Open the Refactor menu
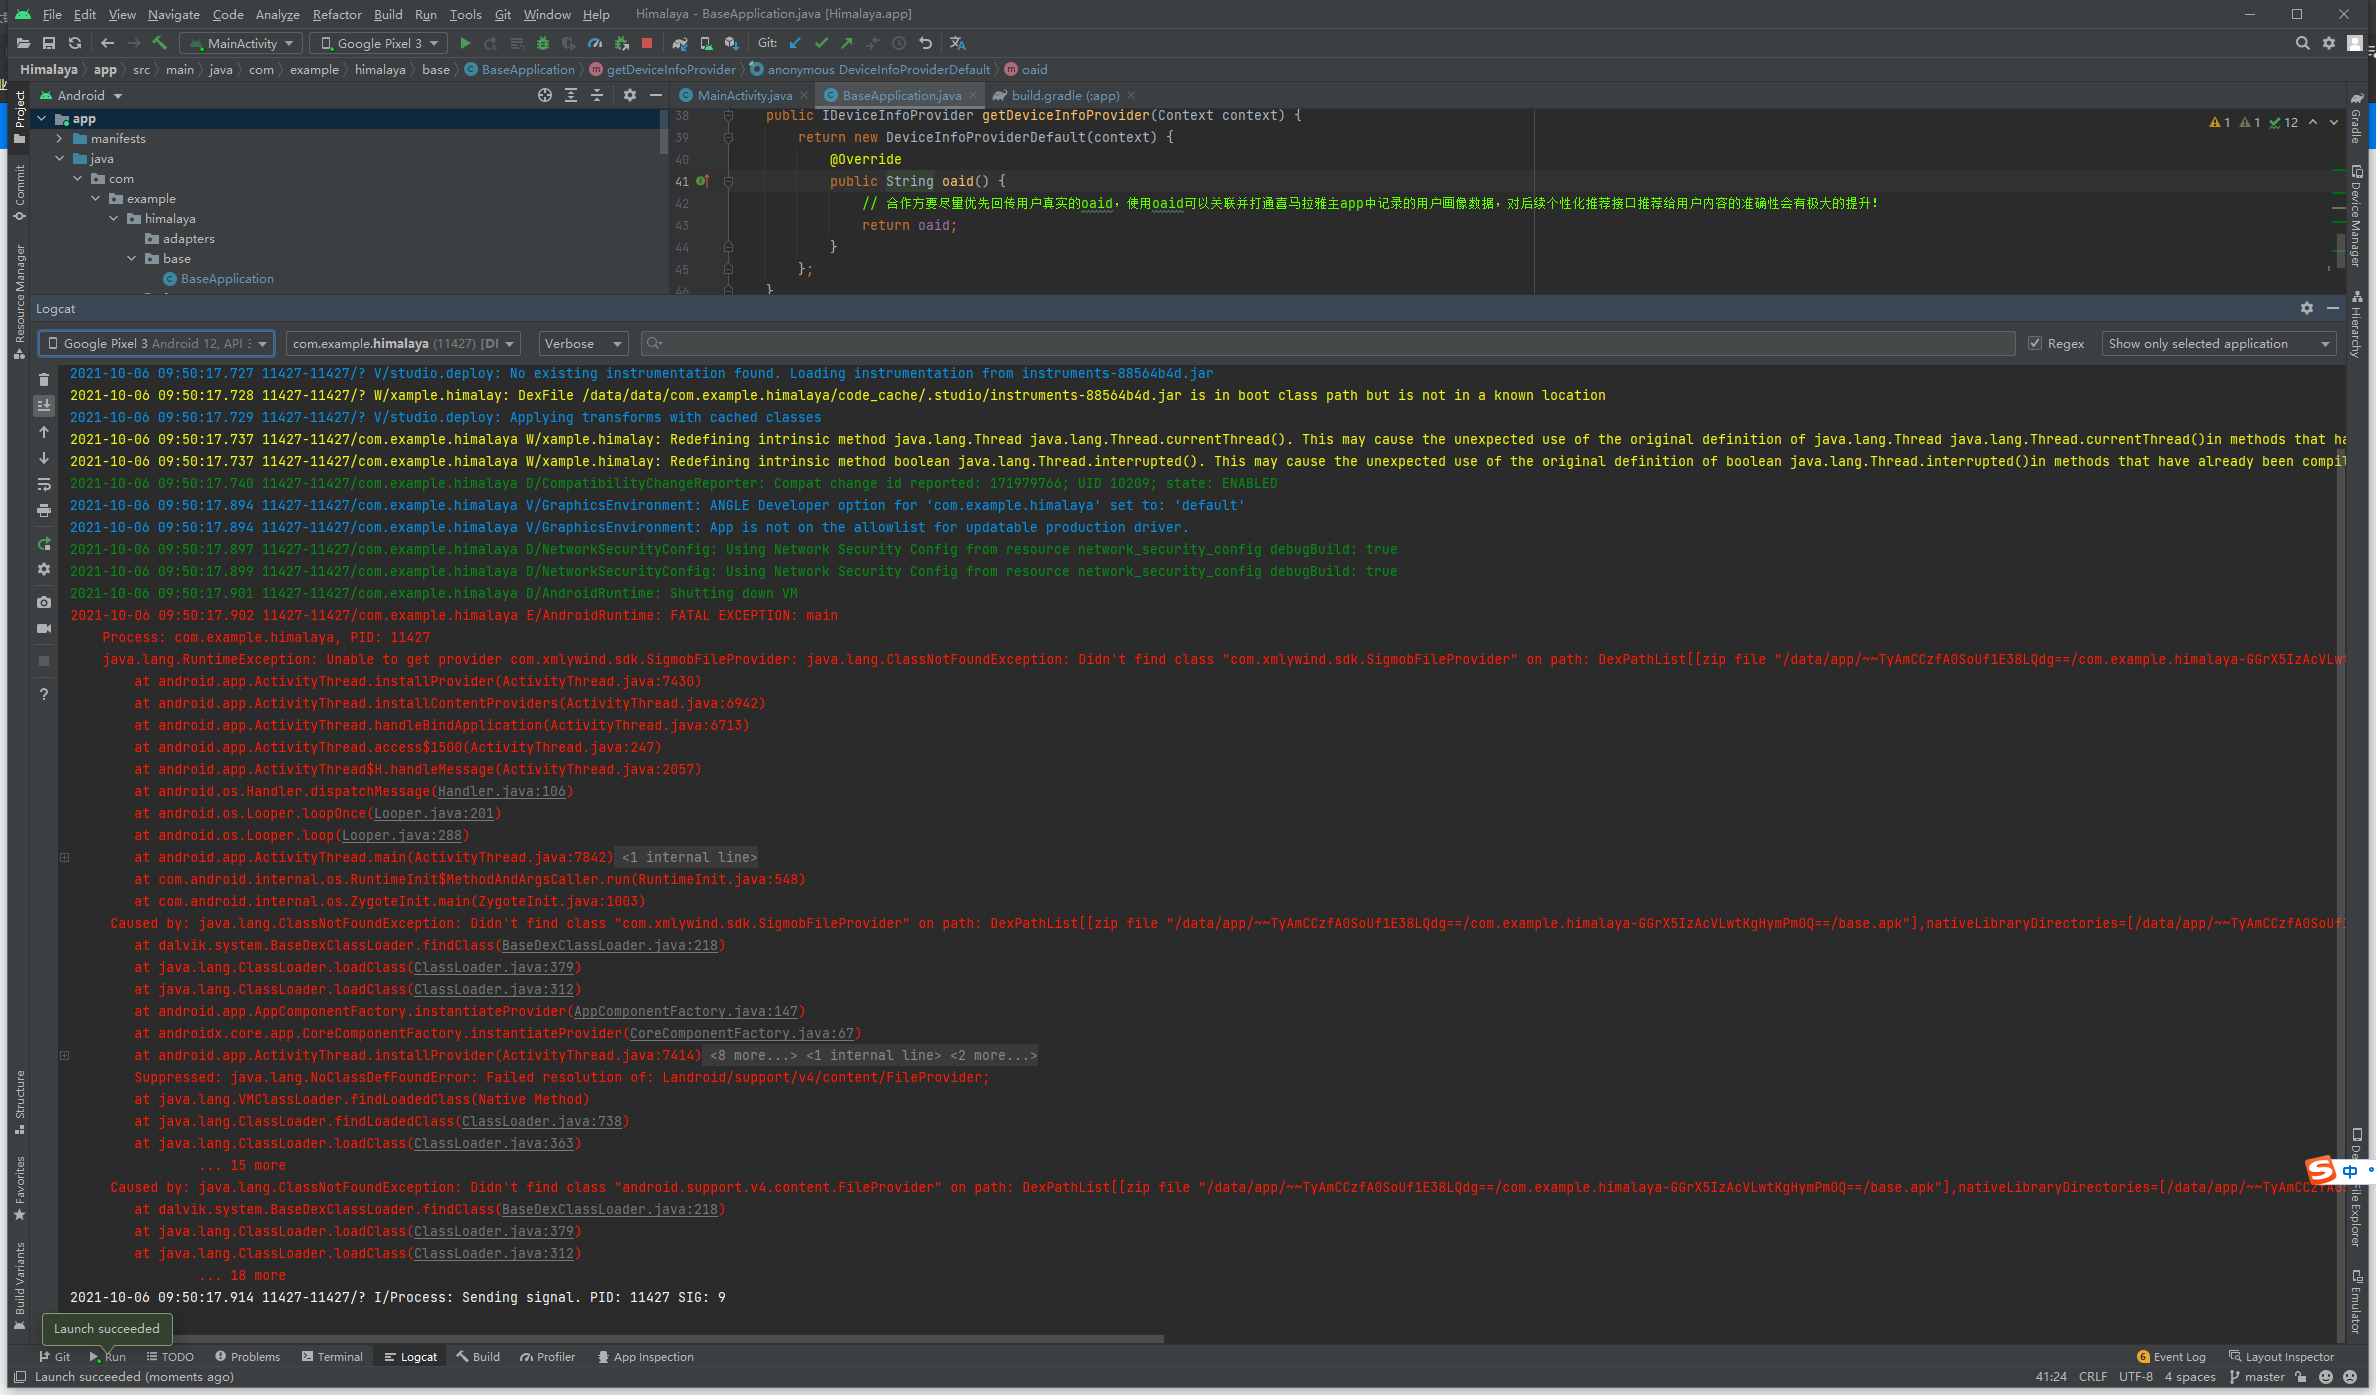The image size is (2376, 1395). point(337,14)
